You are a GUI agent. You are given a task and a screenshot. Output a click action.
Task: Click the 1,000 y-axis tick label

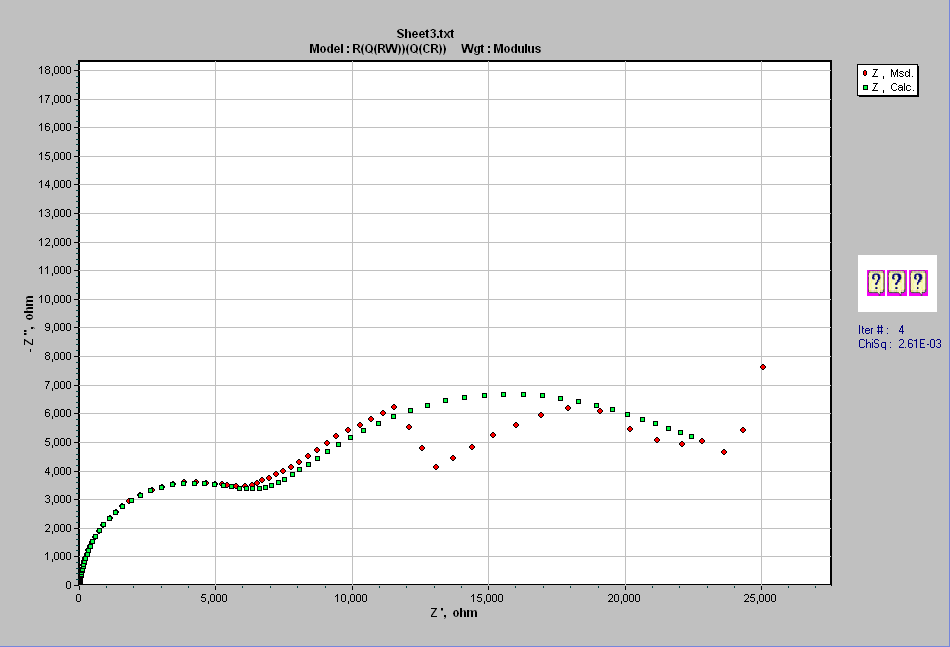58,557
